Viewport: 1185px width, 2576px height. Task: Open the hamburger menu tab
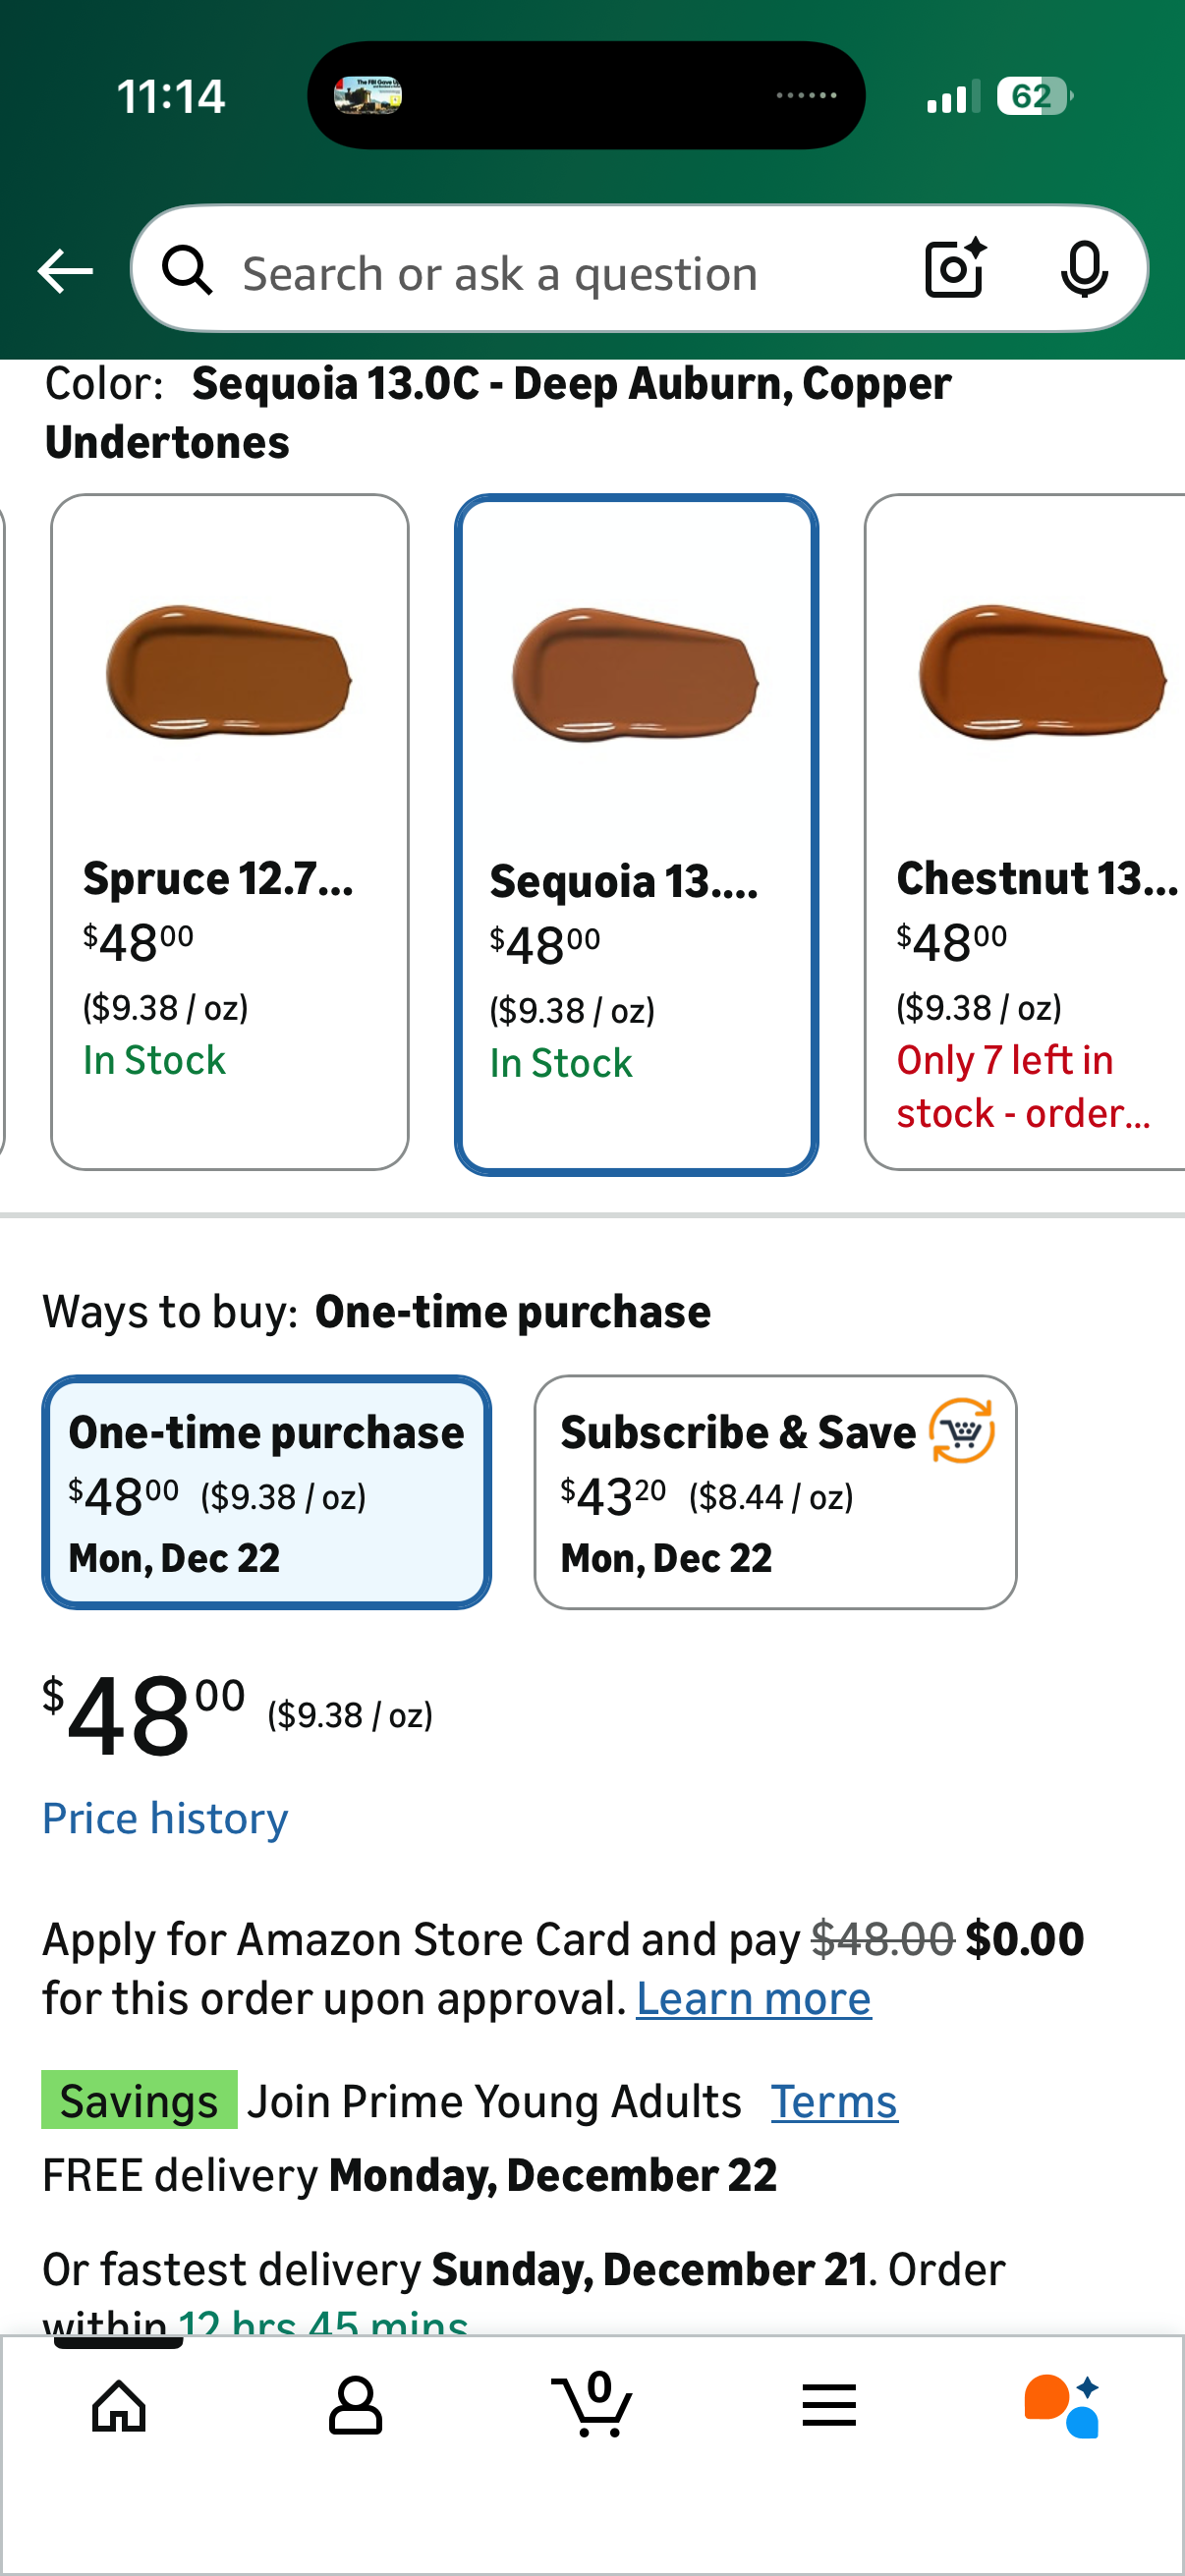[829, 2405]
